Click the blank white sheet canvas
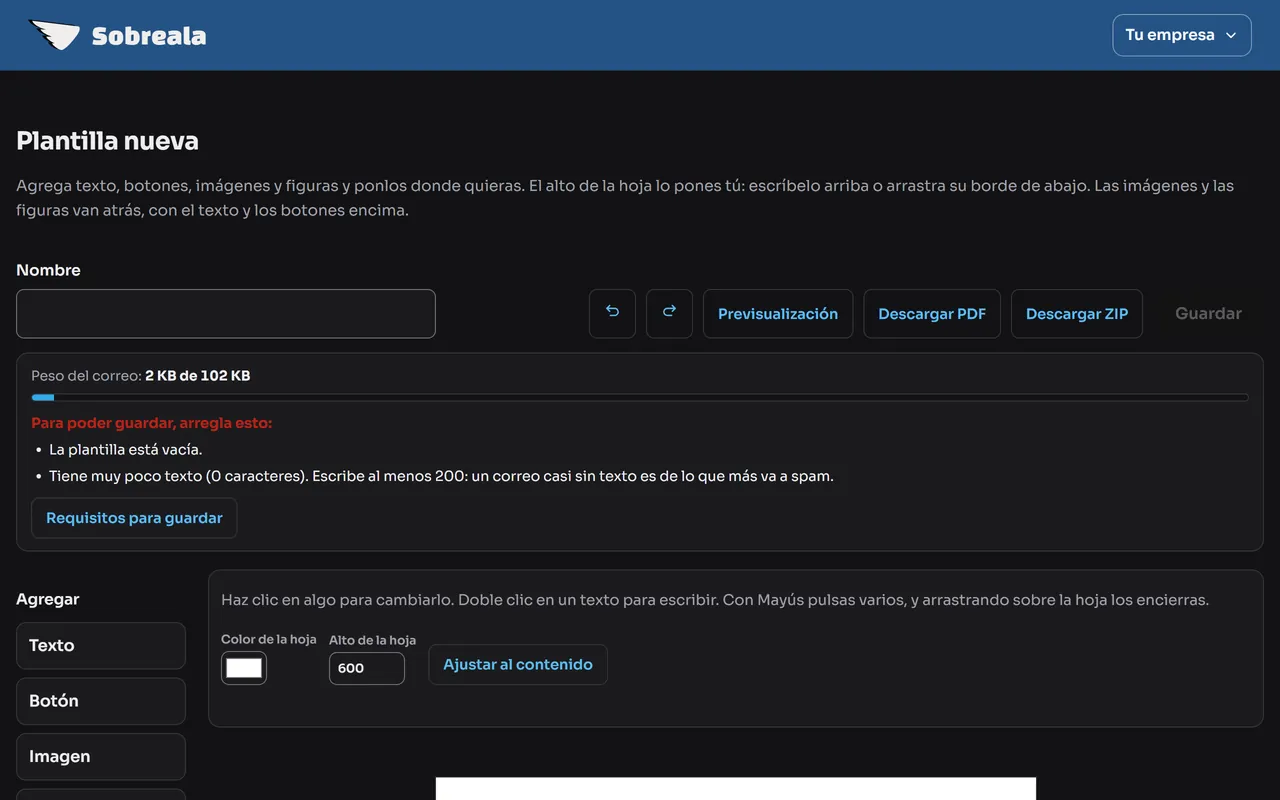Screen dimensions: 1280x800 coord(736,789)
